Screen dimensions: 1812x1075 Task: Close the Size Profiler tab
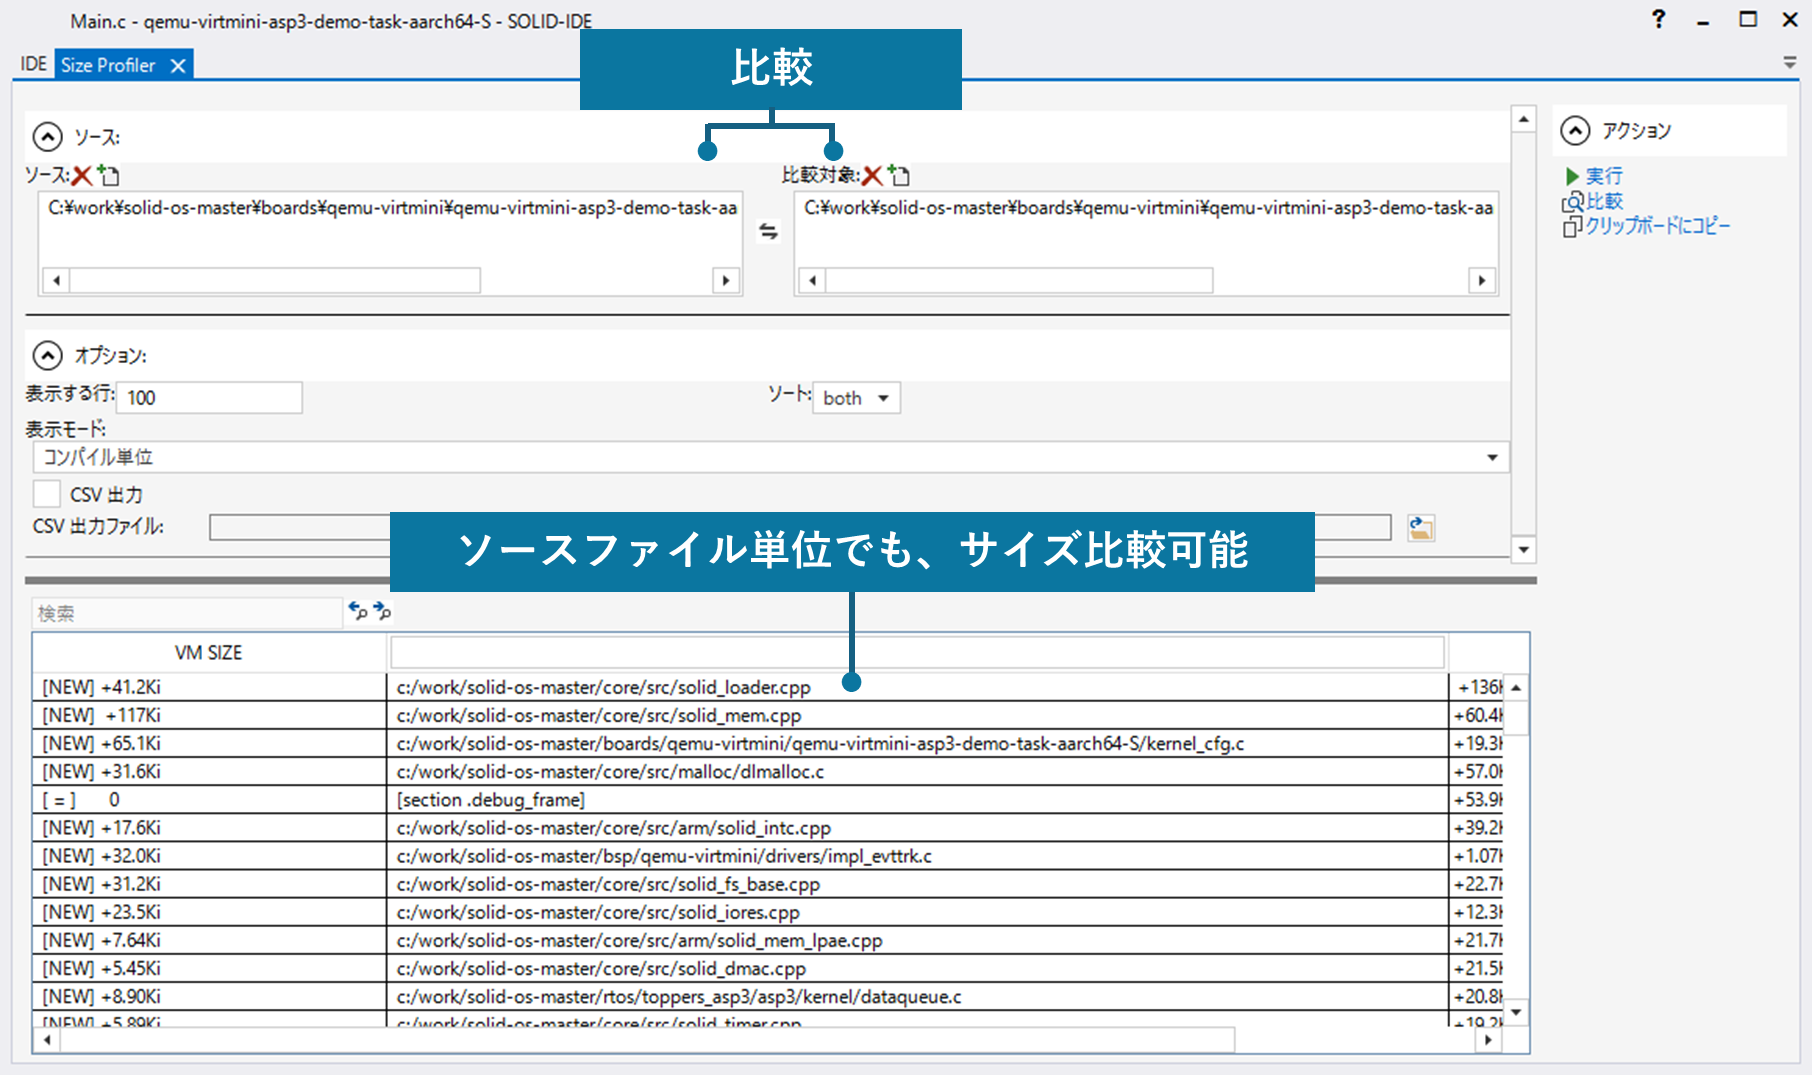(178, 66)
